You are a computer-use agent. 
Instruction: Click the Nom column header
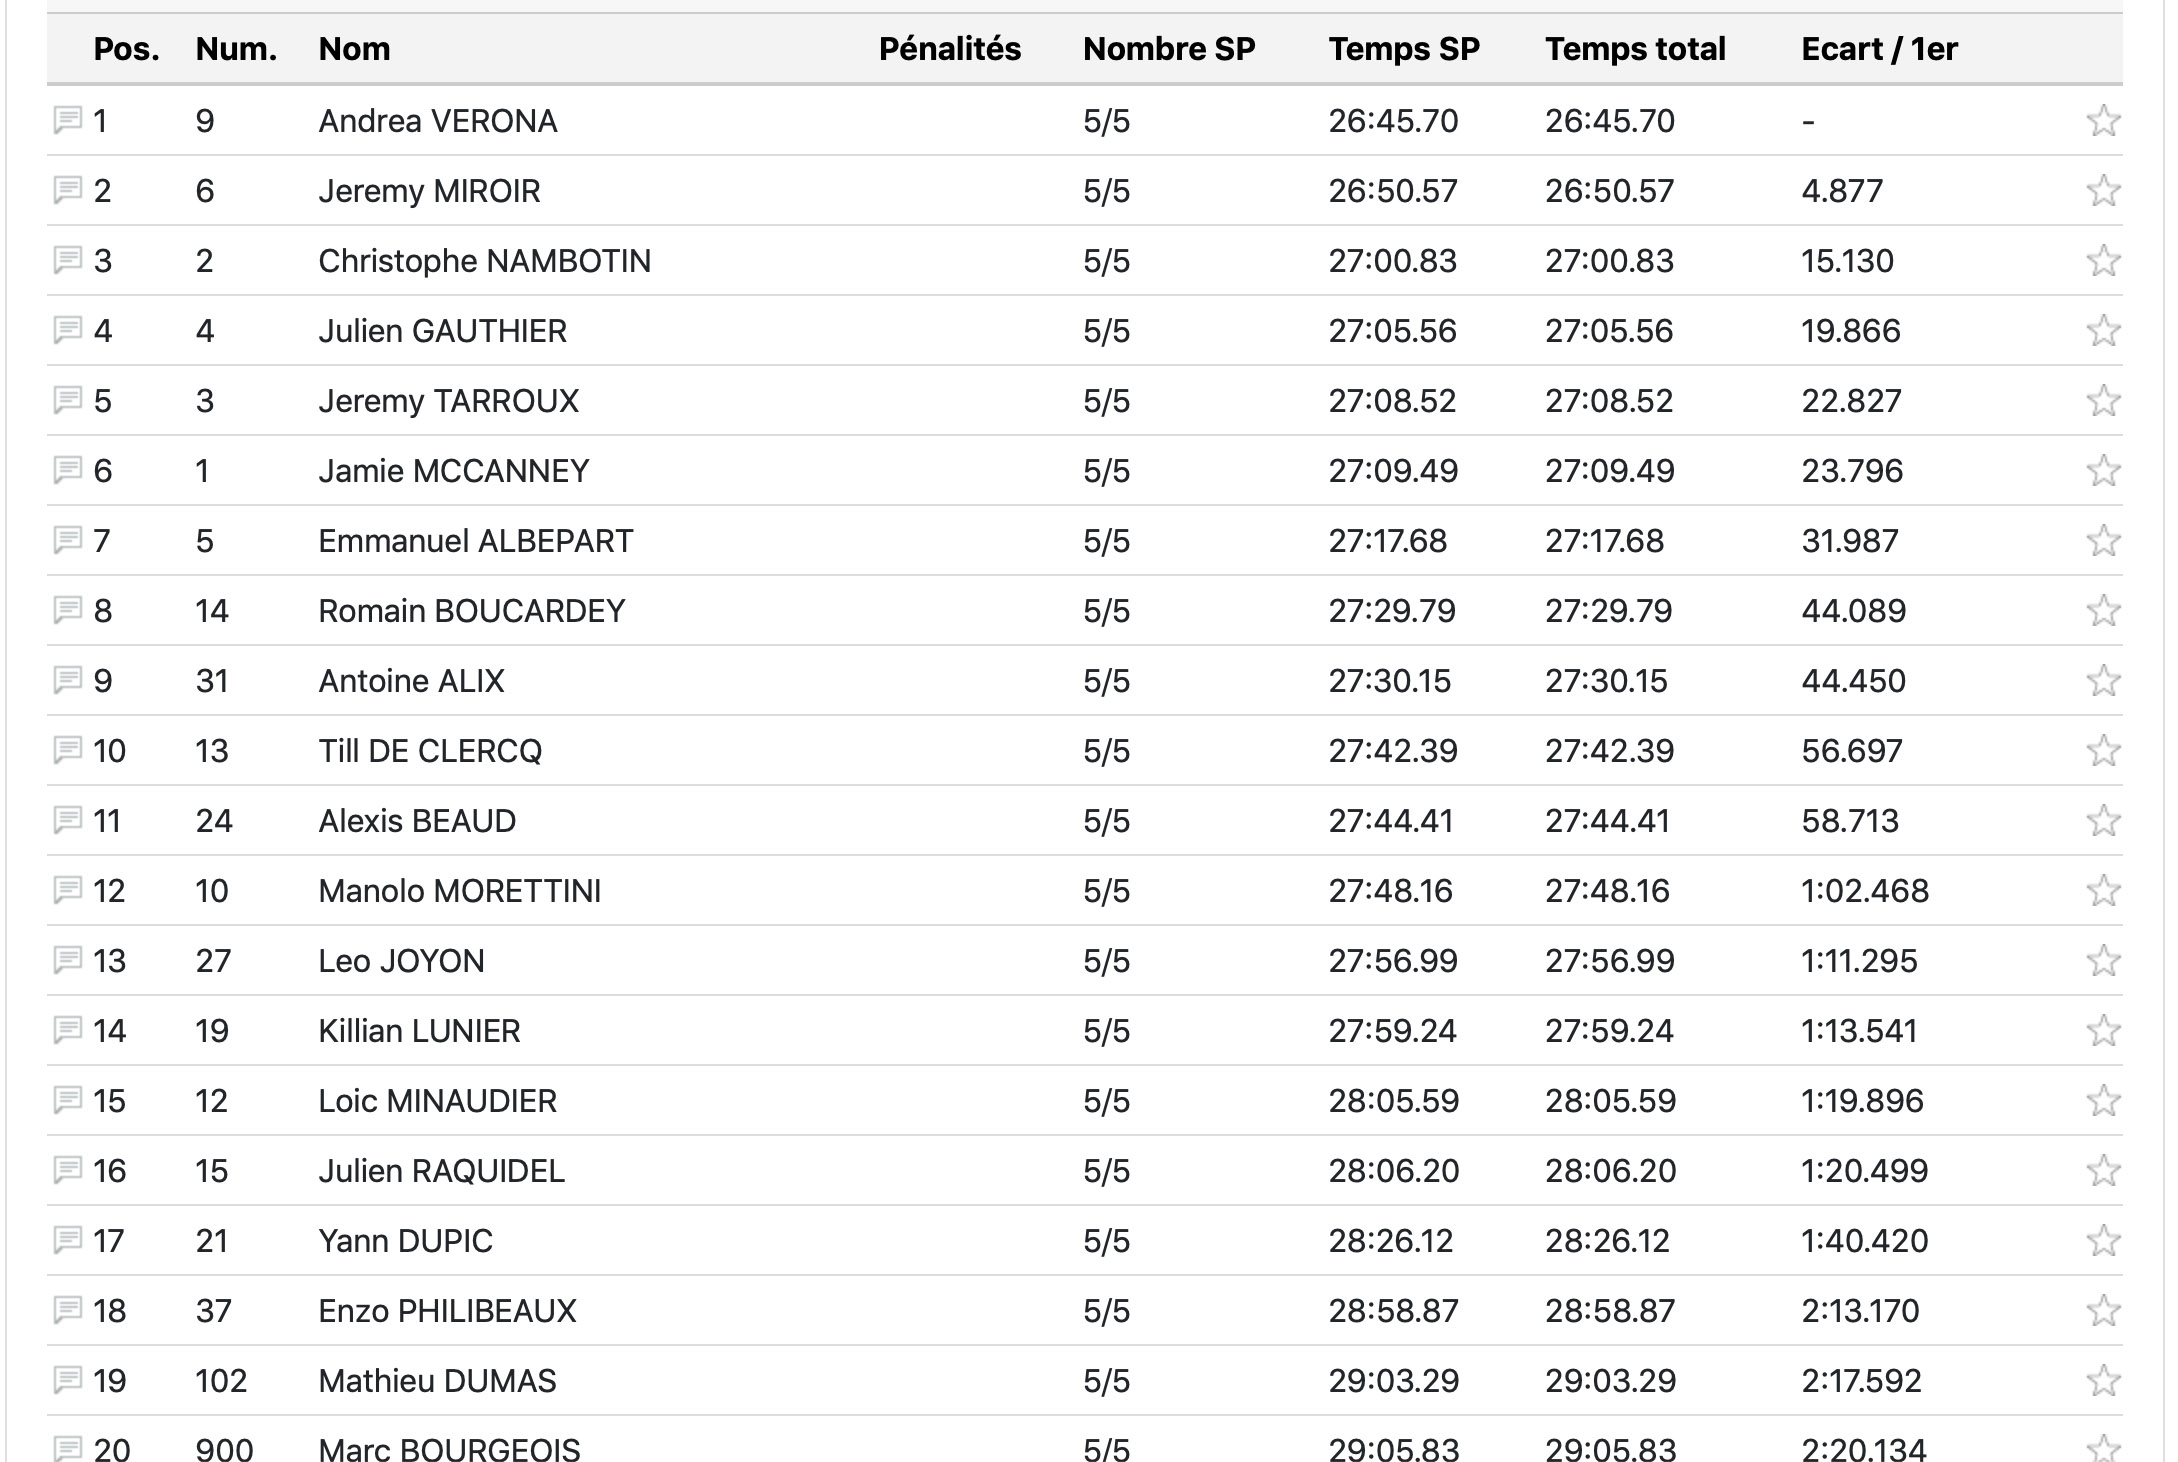pos(354,49)
